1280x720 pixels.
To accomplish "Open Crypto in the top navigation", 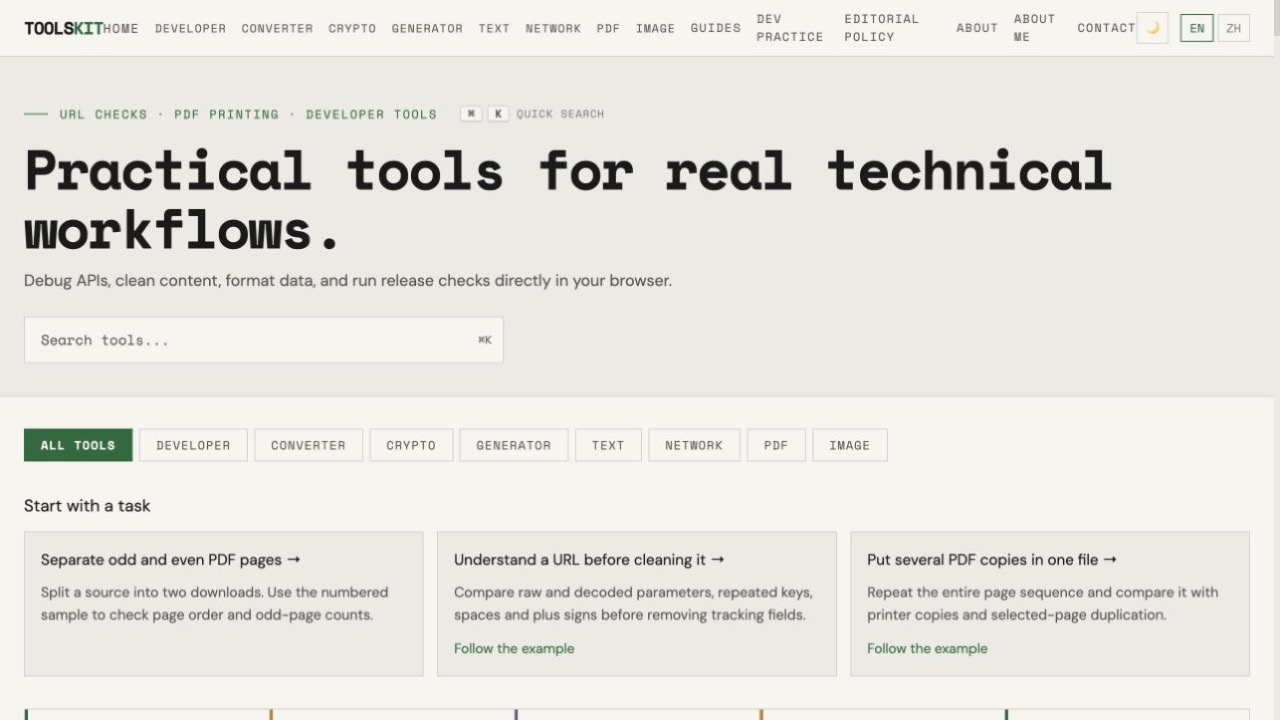I will pyautogui.click(x=352, y=28).
